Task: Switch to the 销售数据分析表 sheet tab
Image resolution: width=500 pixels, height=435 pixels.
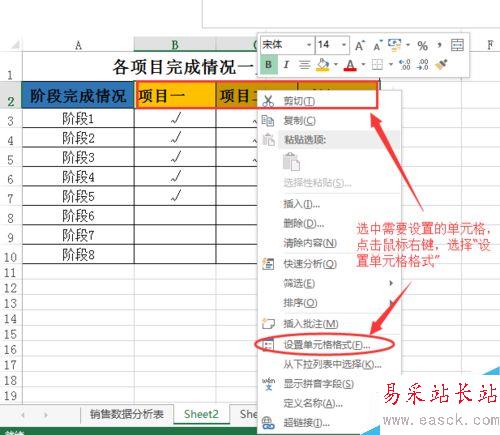Action: [x=127, y=414]
